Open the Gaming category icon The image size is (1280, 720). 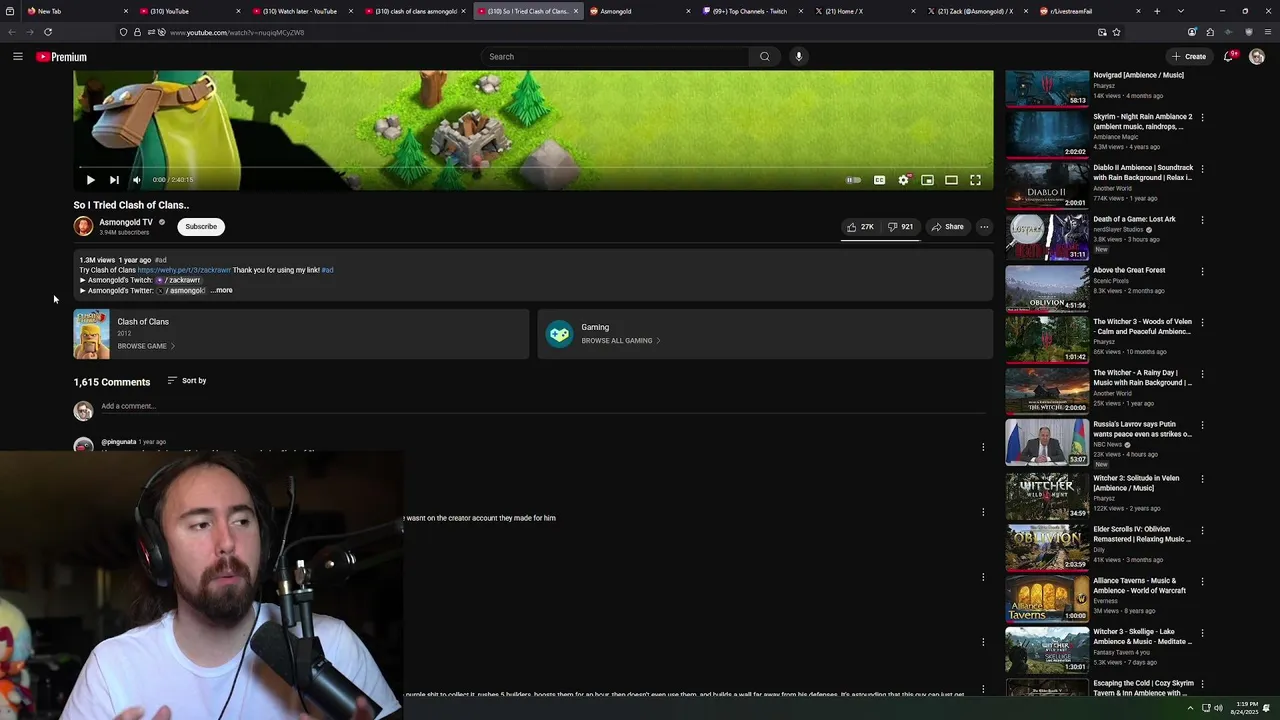click(560, 334)
